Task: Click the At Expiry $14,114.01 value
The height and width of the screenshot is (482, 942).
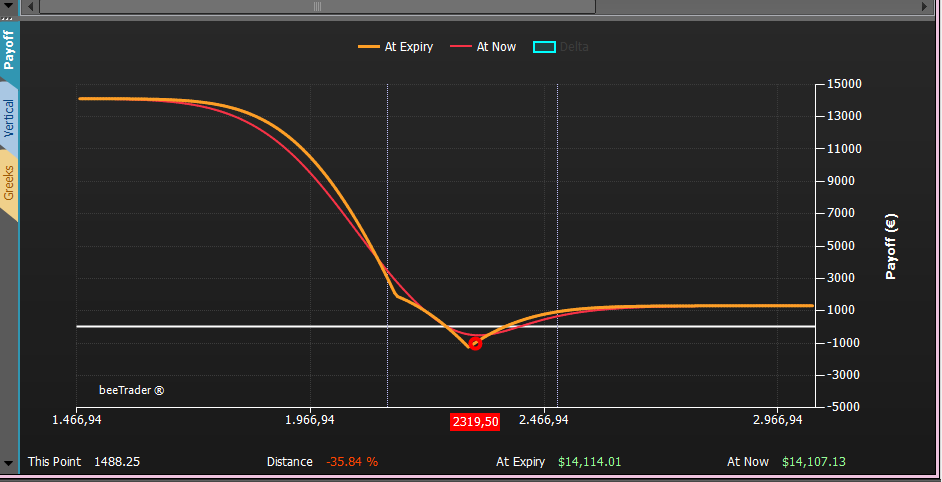Action: coord(589,462)
